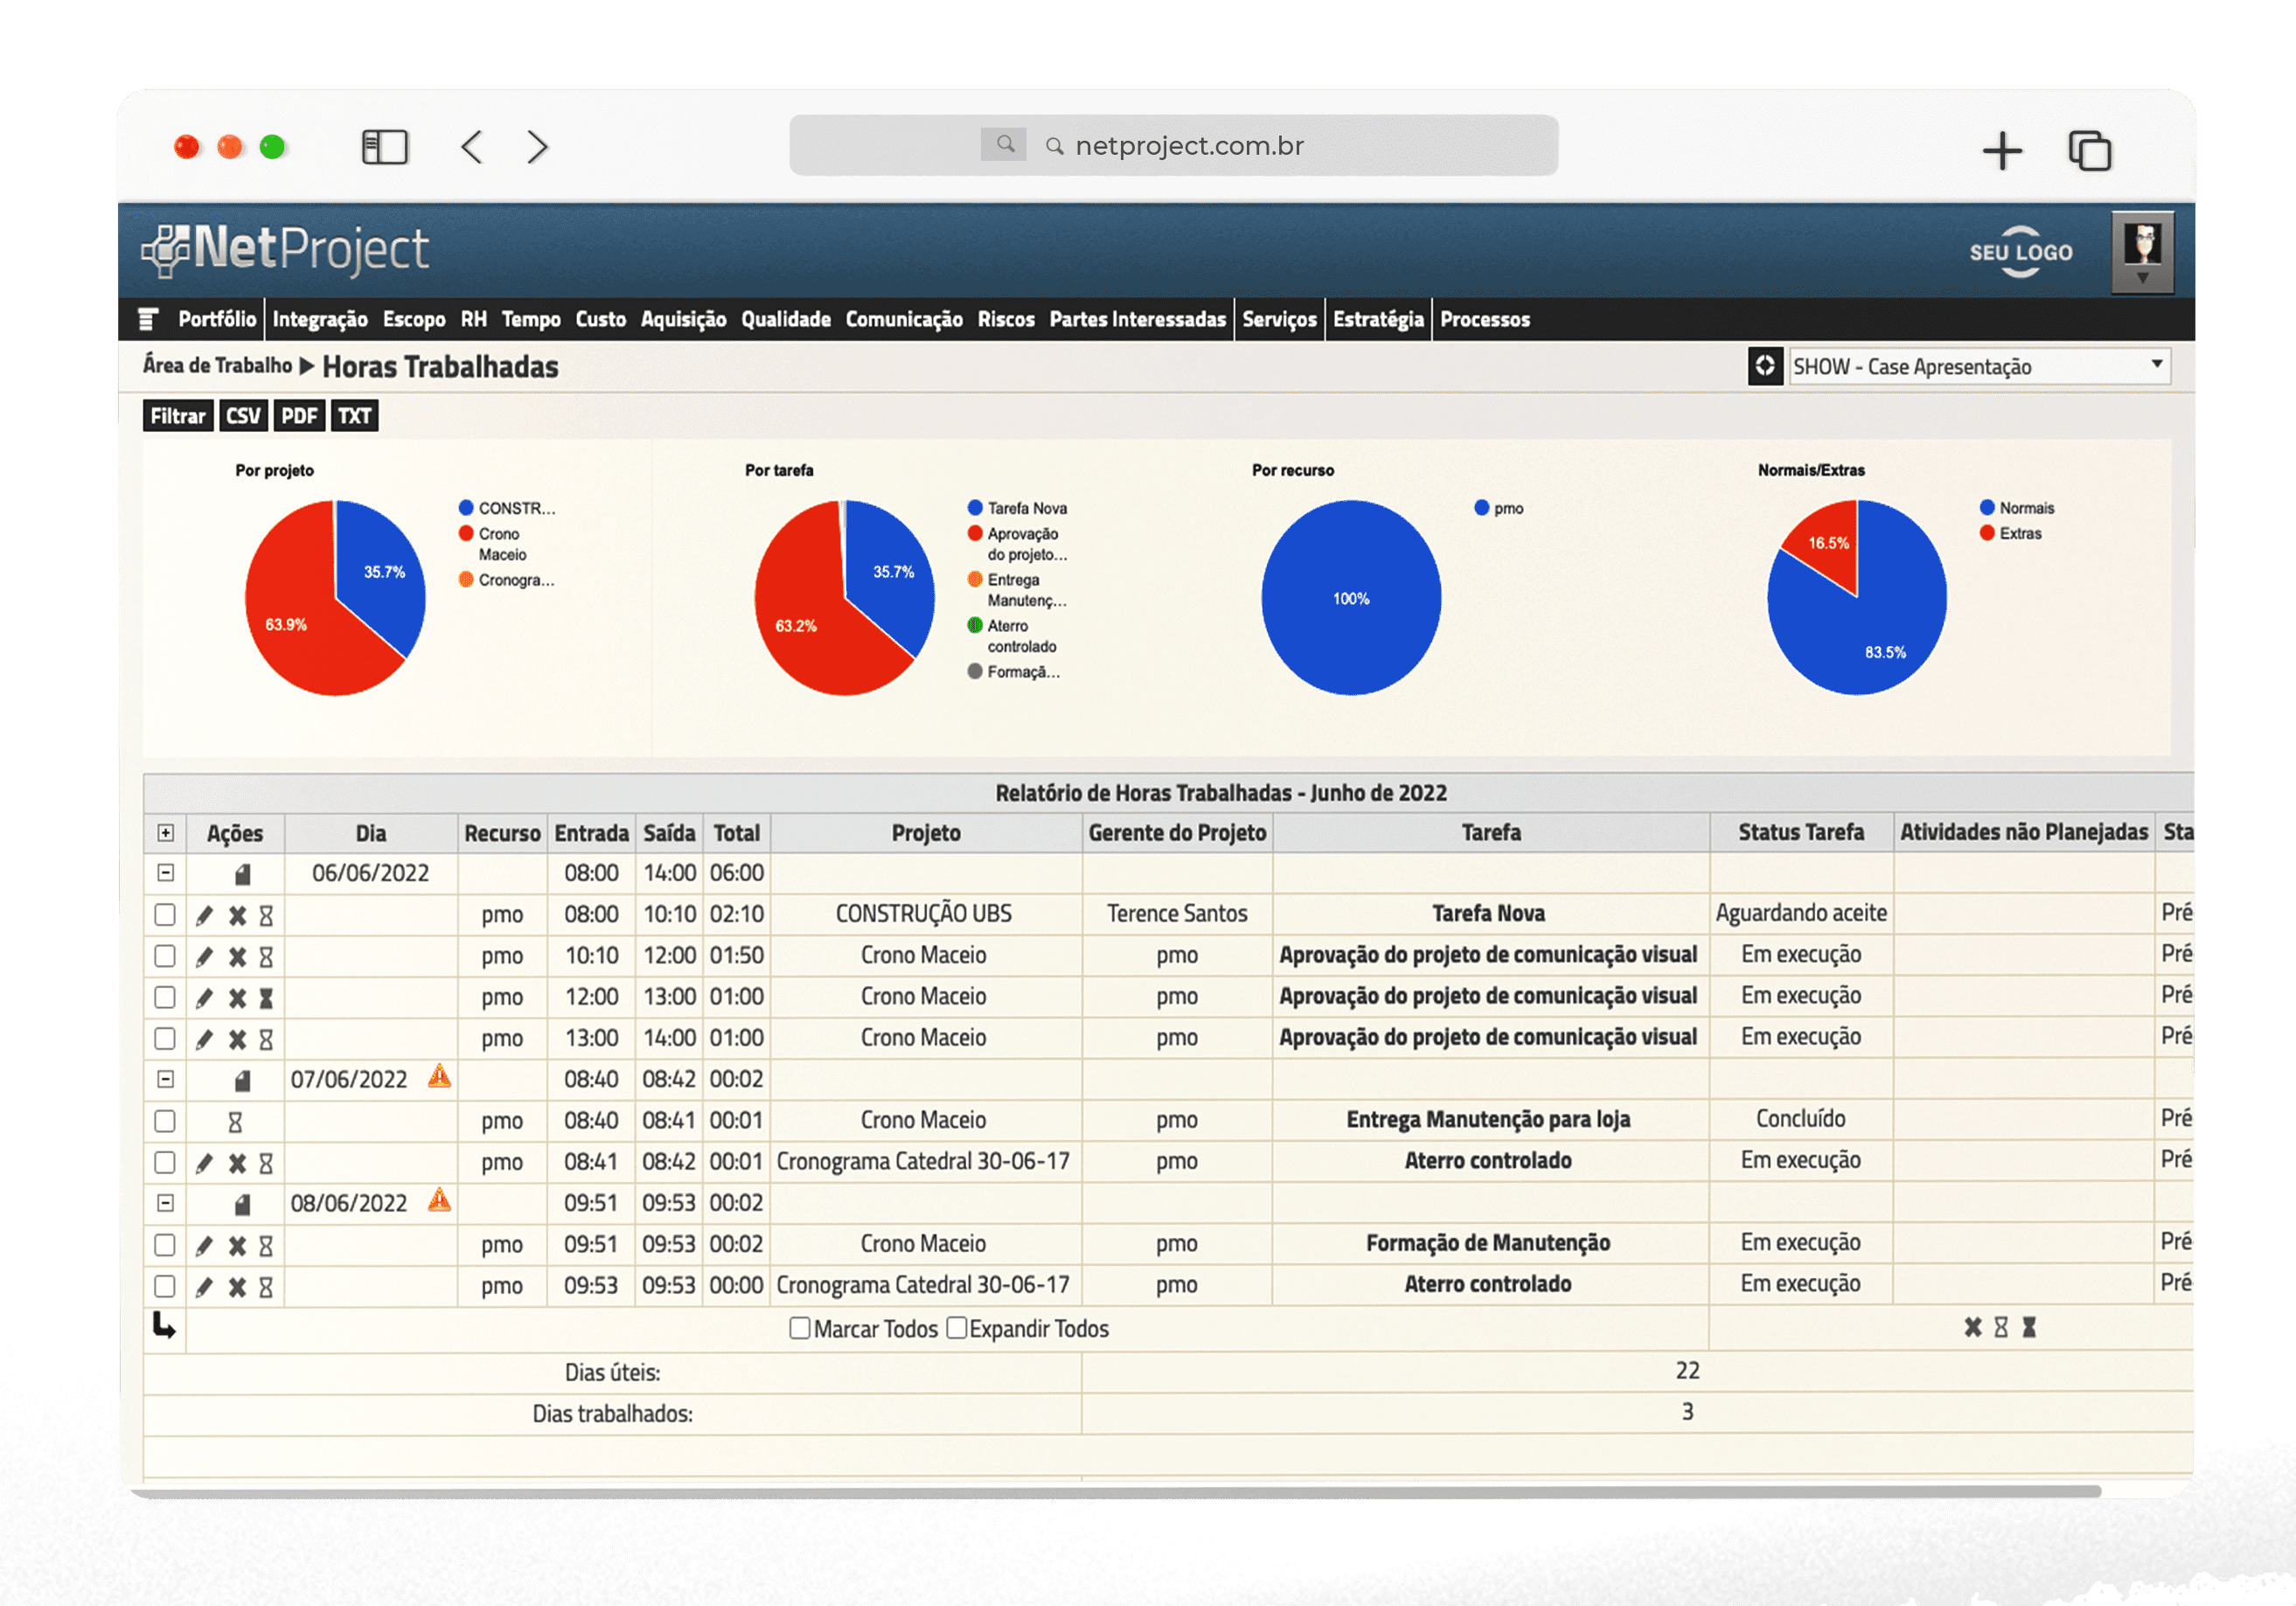Edit the Tarefa Nova time entry pencil

point(204,915)
